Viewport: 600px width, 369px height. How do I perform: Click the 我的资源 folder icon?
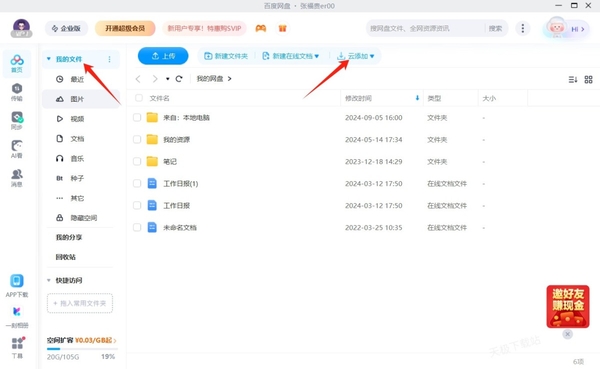click(x=152, y=139)
